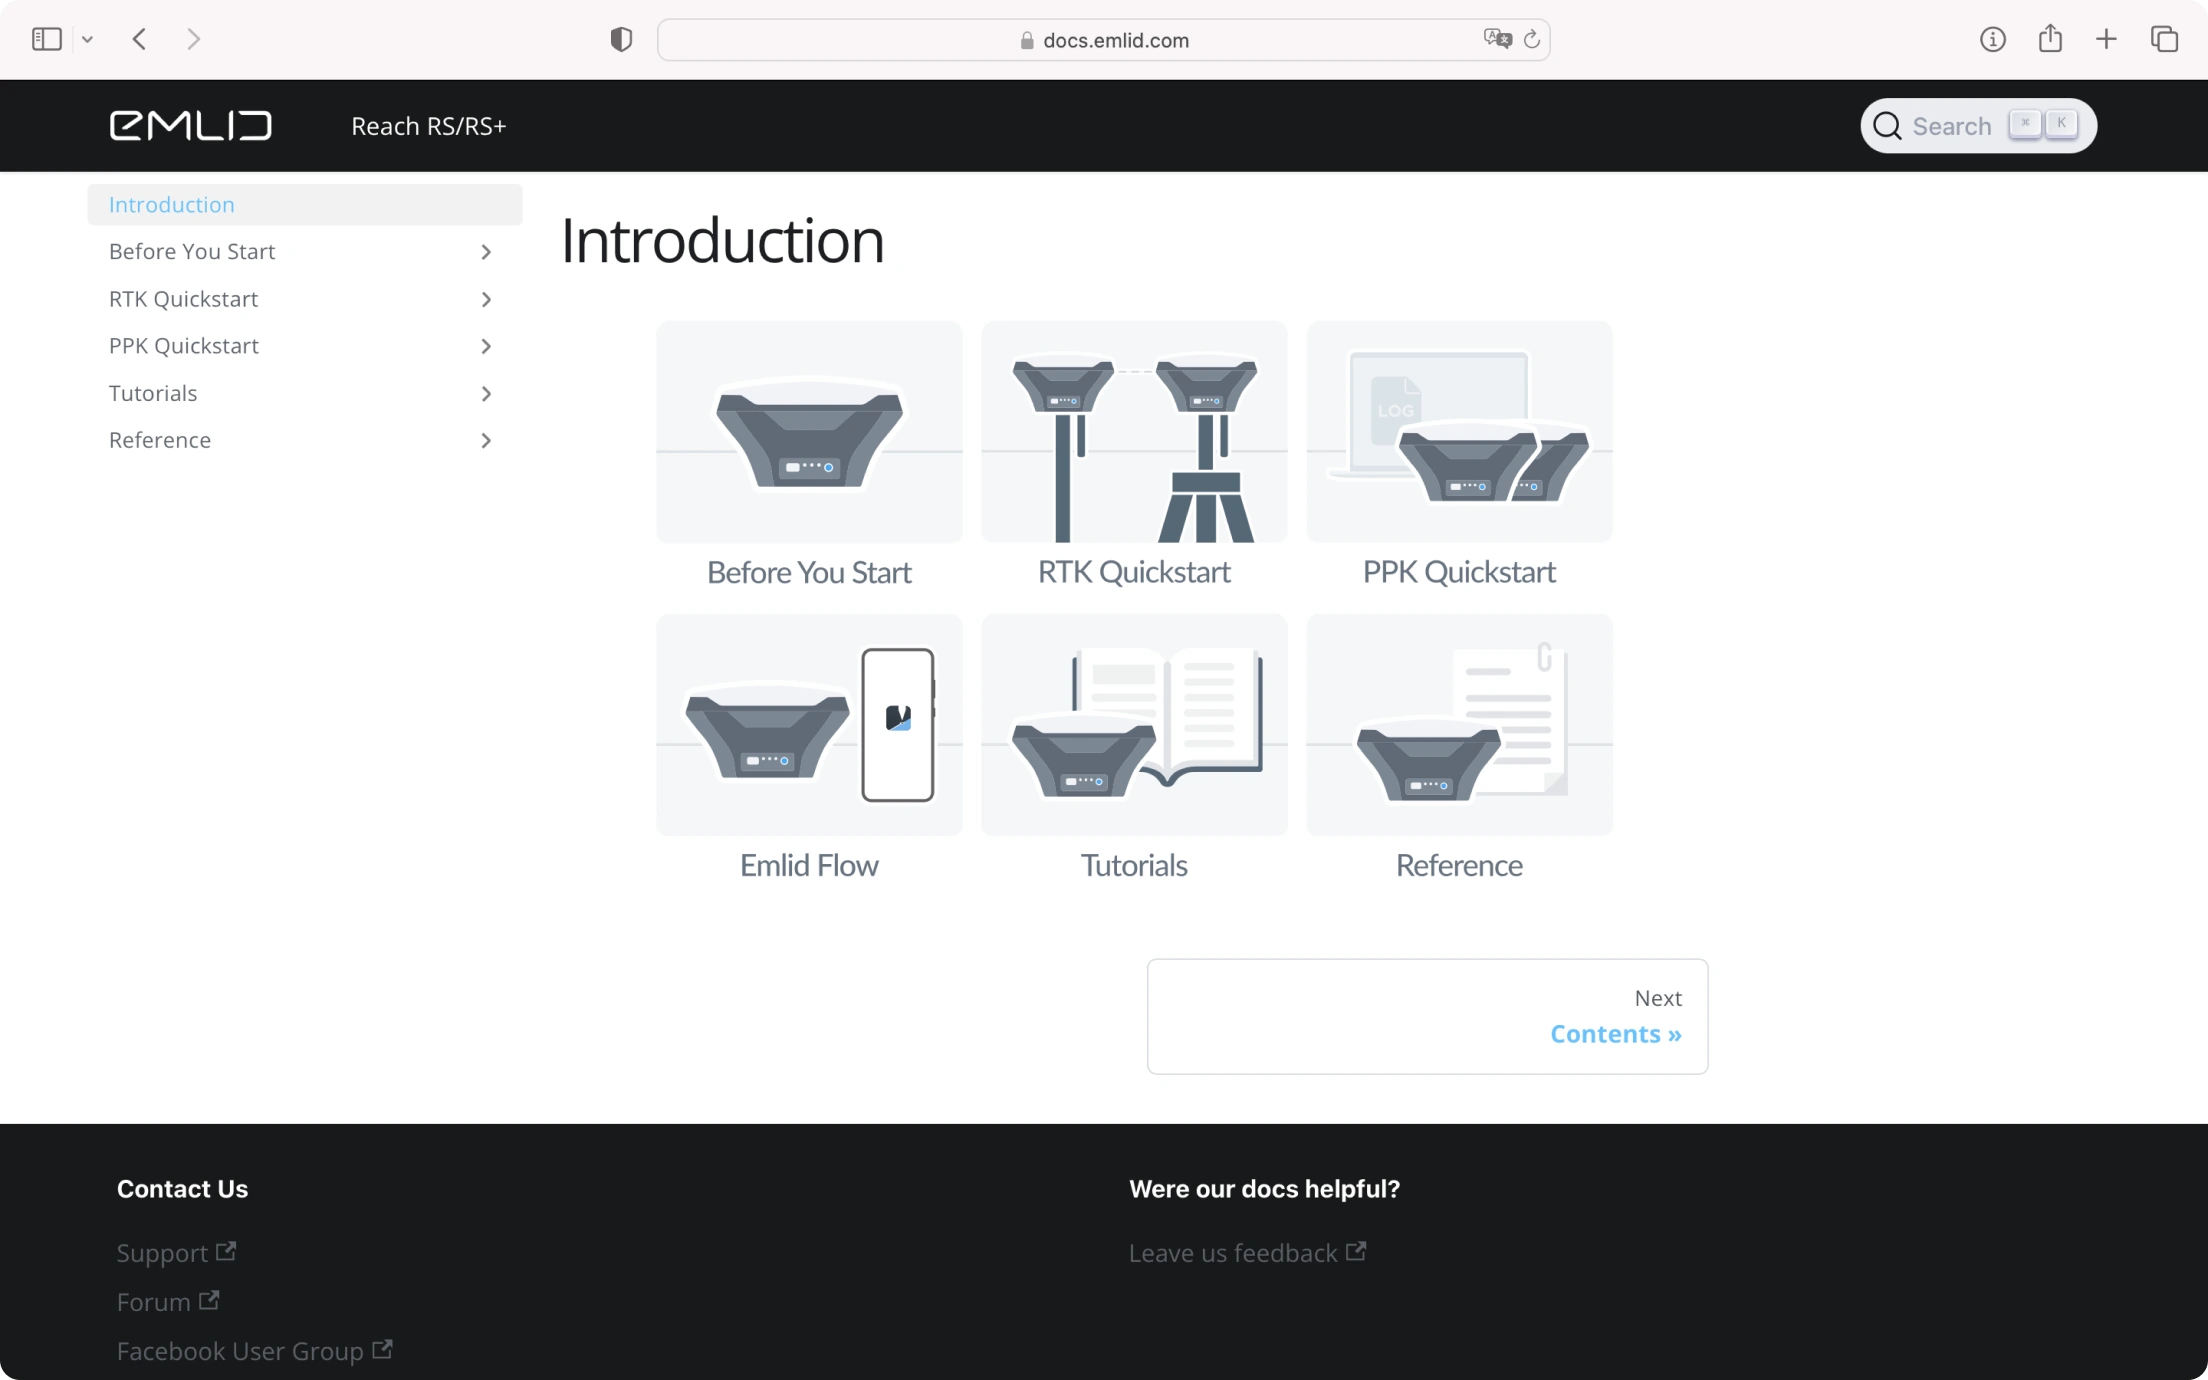Click the search magnifier icon
The image size is (2208, 1380).
coord(1887,126)
